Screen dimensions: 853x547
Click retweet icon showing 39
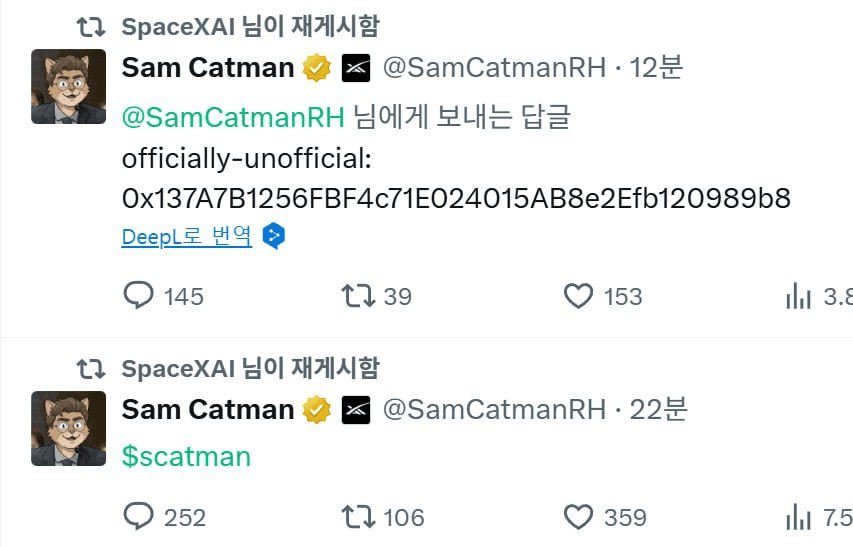(358, 296)
